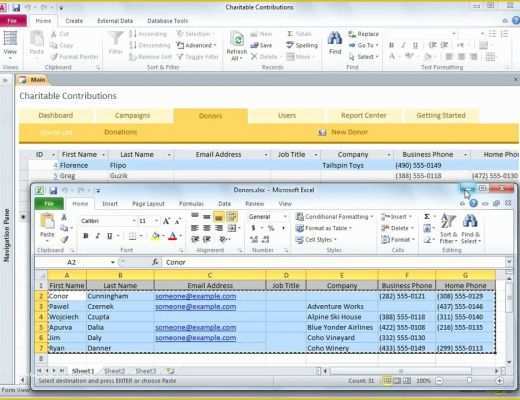Click the Excel Borders icon
Viewport: 520px width, 400px height.
click(x=132, y=236)
